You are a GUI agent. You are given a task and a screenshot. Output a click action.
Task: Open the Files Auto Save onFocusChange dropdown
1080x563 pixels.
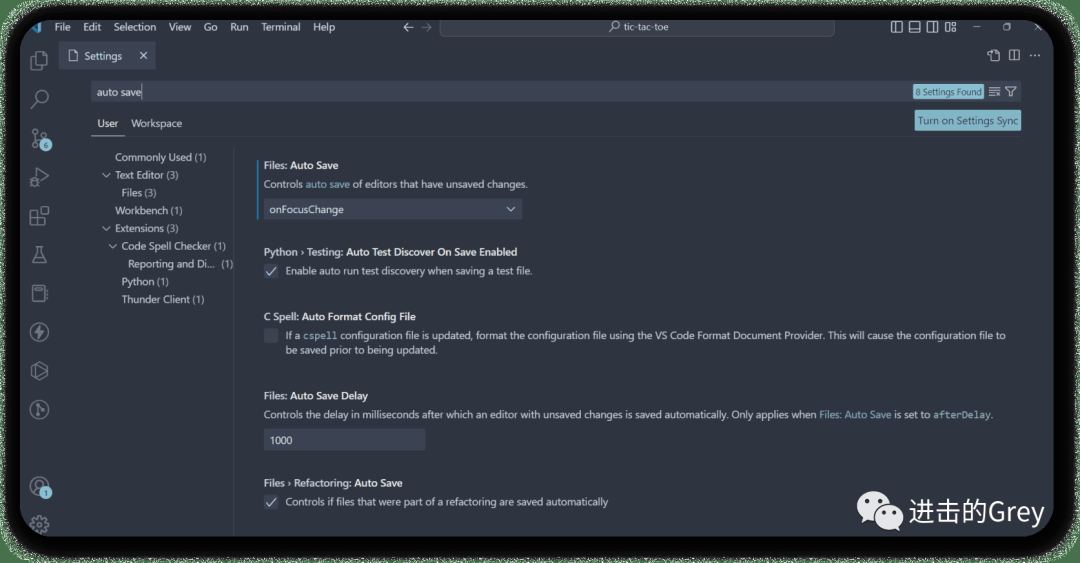coord(393,209)
